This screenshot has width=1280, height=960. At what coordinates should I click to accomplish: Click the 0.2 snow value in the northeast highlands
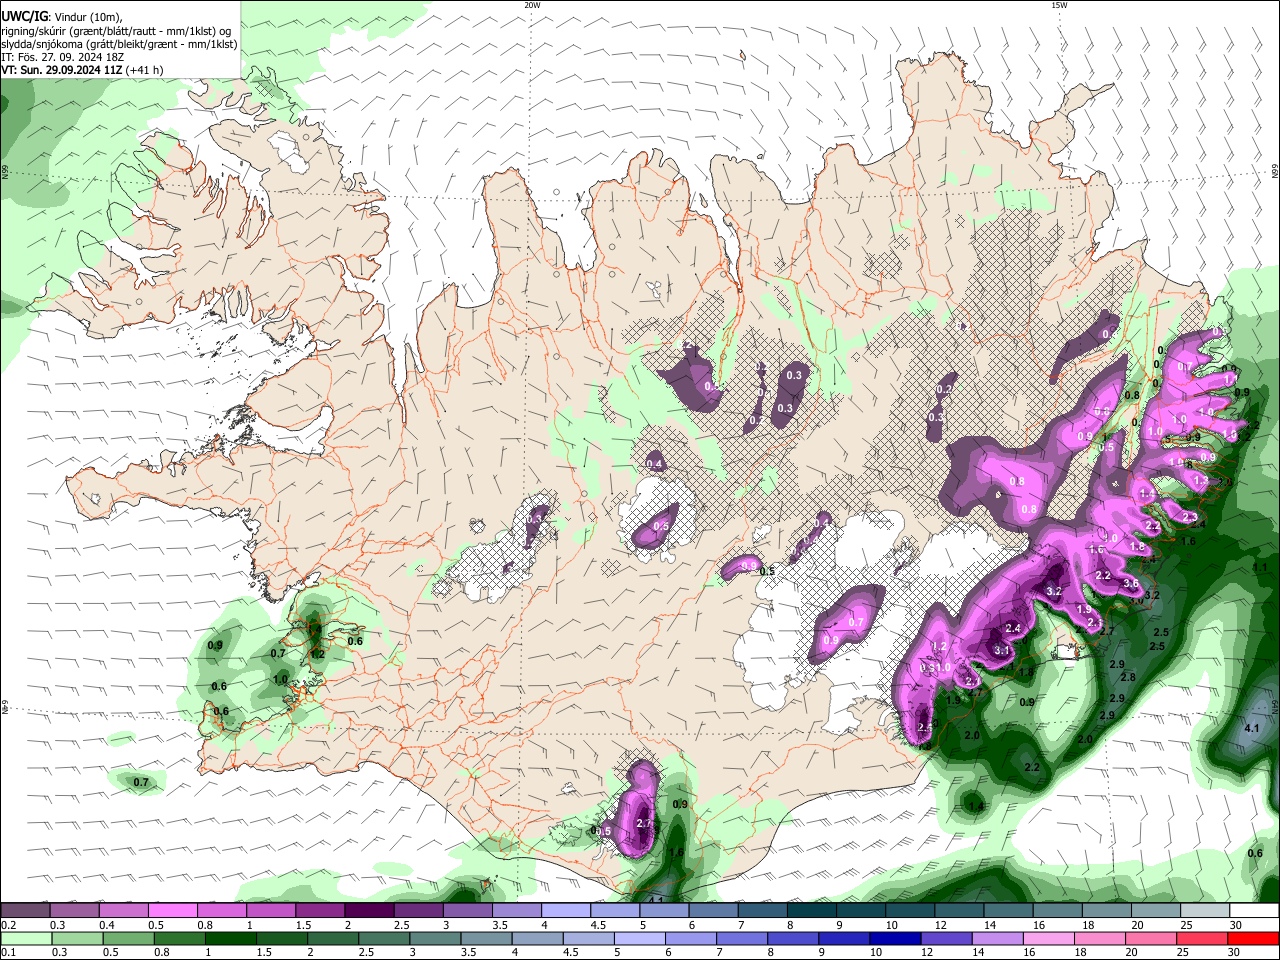pos(944,389)
